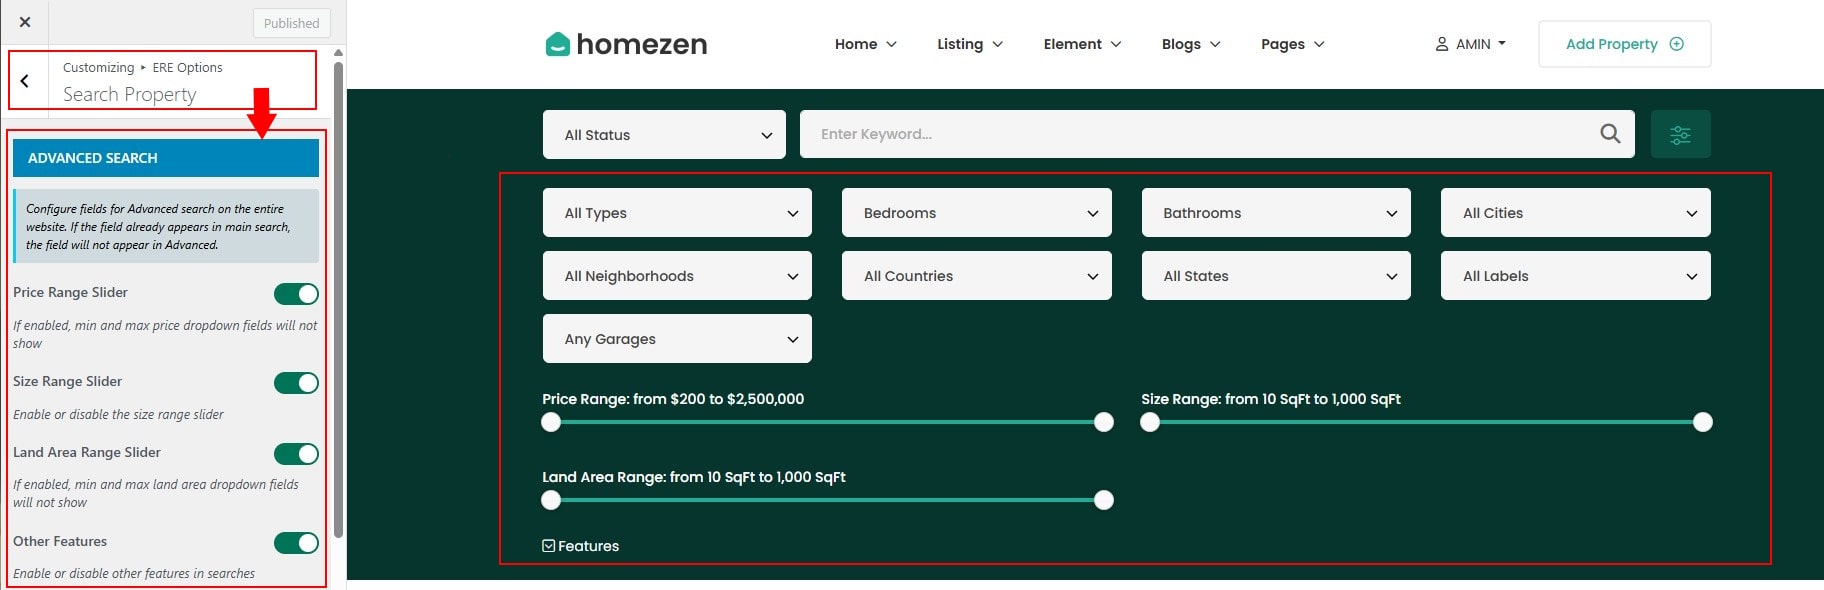Image resolution: width=1824 pixels, height=590 pixels.
Task: Switch off Land Area Range Slider
Action: point(296,454)
